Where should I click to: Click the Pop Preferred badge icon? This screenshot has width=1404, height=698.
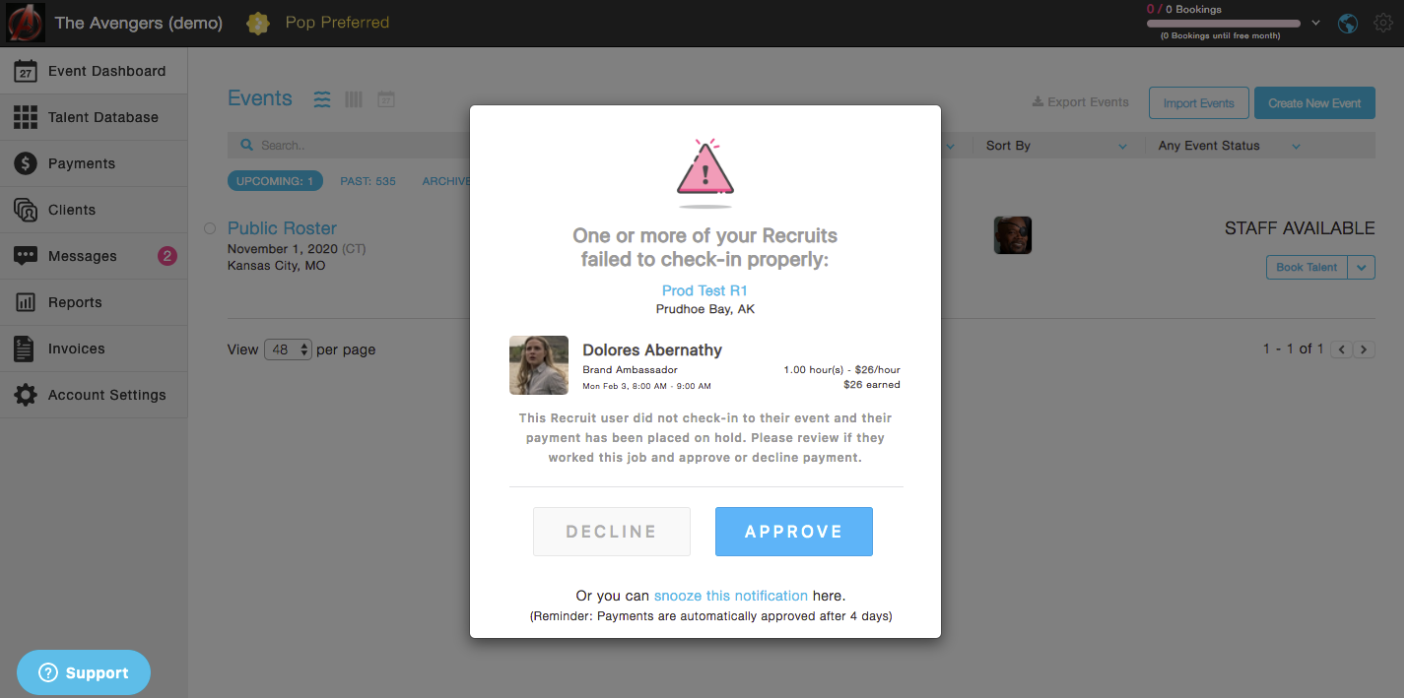[x=258, y=23]
